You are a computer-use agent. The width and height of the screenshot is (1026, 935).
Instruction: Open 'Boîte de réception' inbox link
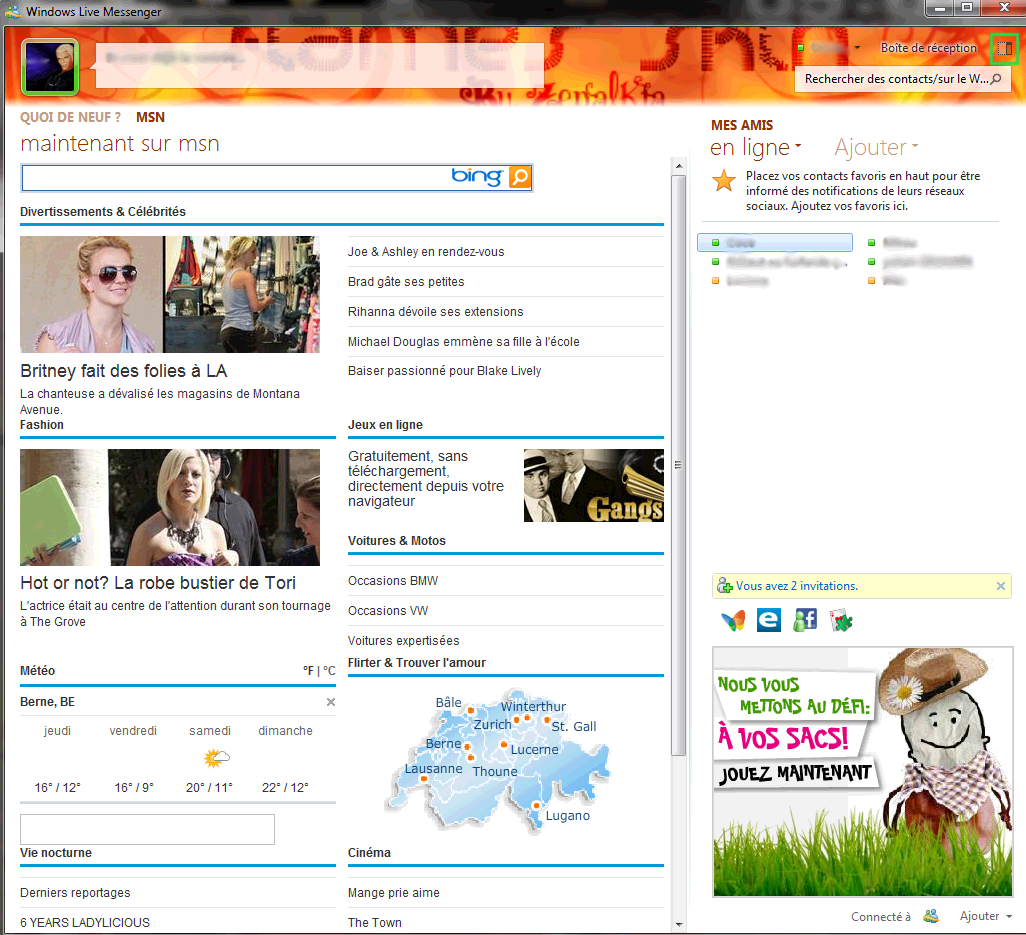point(929,48)
